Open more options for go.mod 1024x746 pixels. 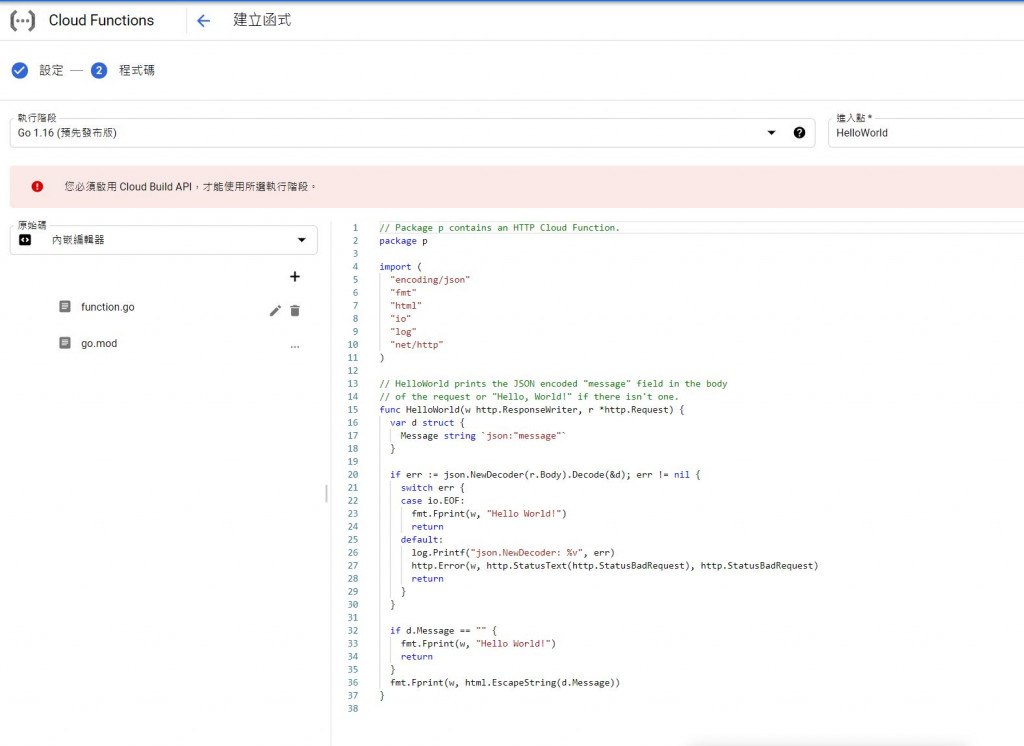(x=295, y=347)
